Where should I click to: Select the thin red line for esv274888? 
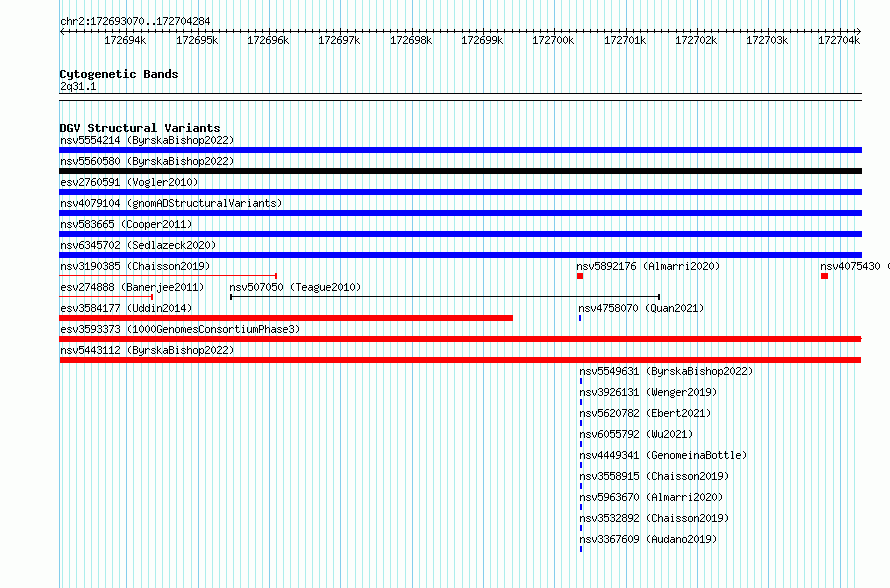[106, 297]
